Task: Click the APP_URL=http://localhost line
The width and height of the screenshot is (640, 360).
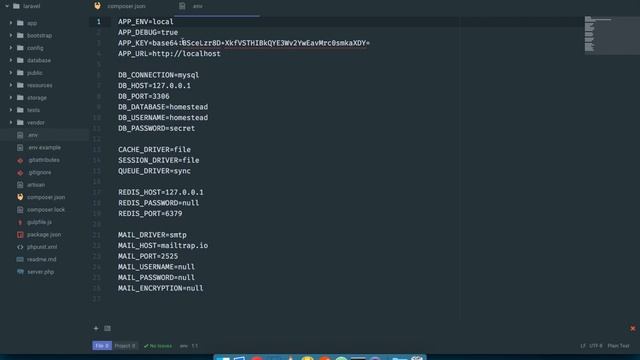Action: tap(169, 53)
